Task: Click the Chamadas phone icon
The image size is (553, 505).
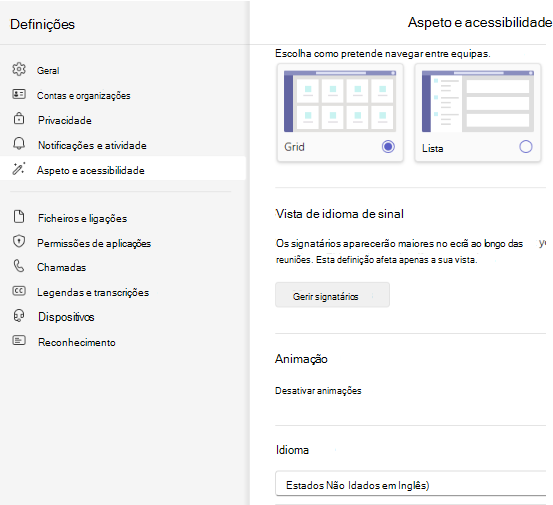Action: tap(19, 266)
